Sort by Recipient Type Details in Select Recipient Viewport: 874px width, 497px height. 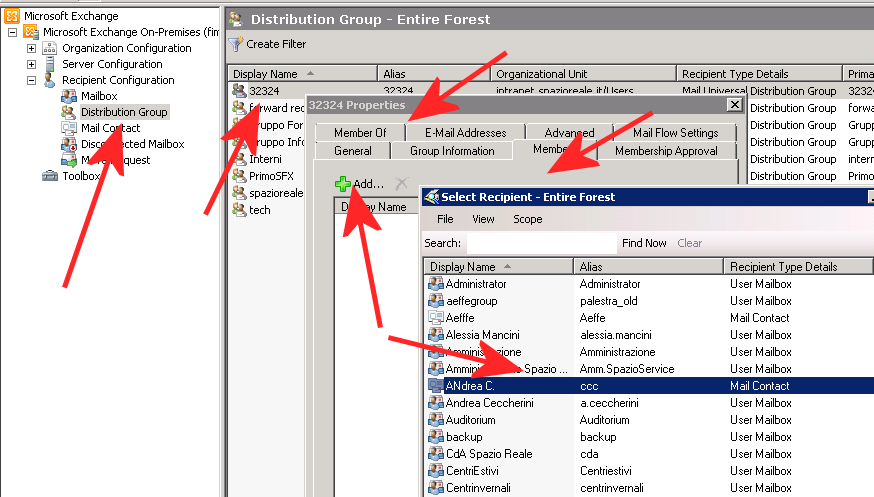pyautogui.click(x=798, y=267)
